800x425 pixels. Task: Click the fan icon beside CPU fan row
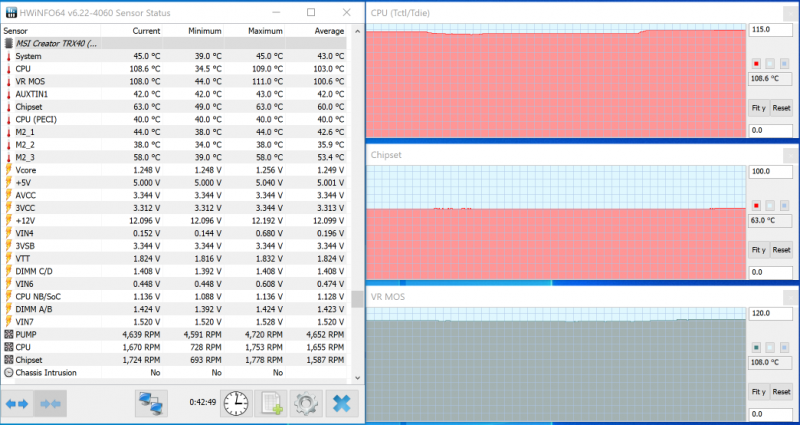8,347
